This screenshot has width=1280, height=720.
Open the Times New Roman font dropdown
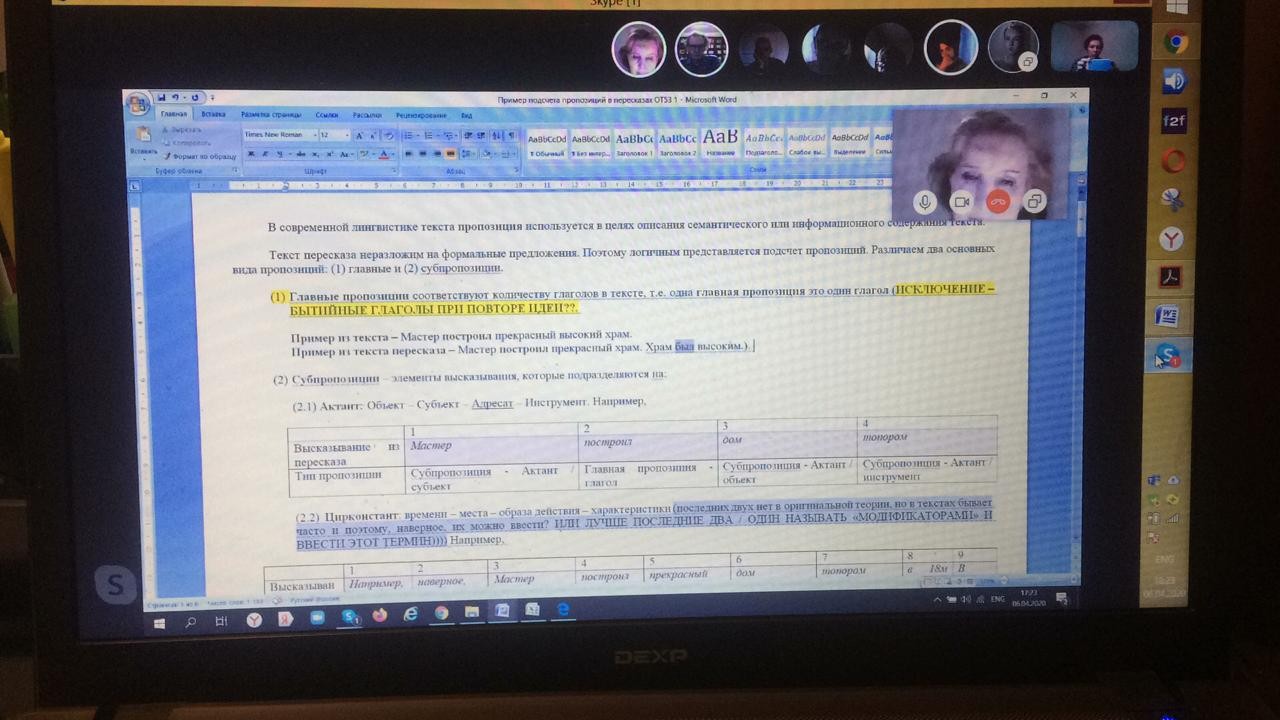point(315,135)
